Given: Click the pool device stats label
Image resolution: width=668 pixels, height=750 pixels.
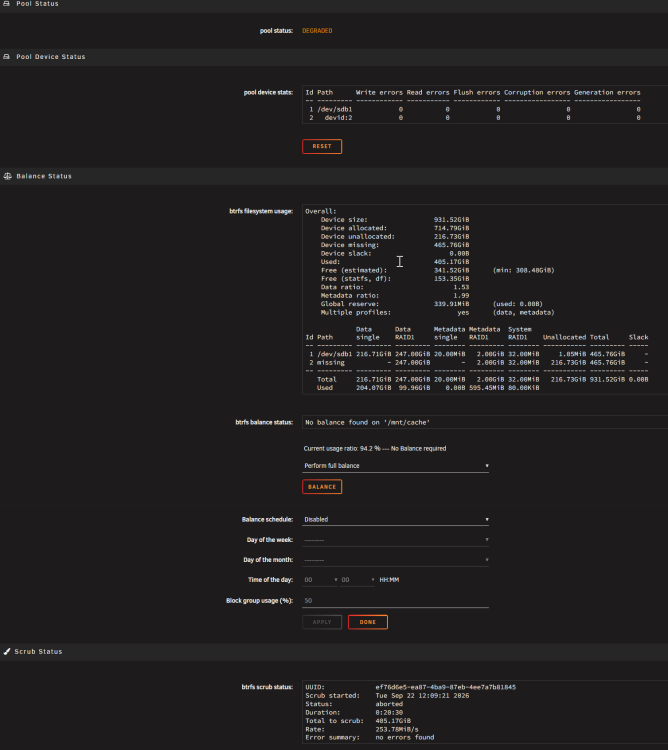Looking at the screenshot, I should pos(268,93).
